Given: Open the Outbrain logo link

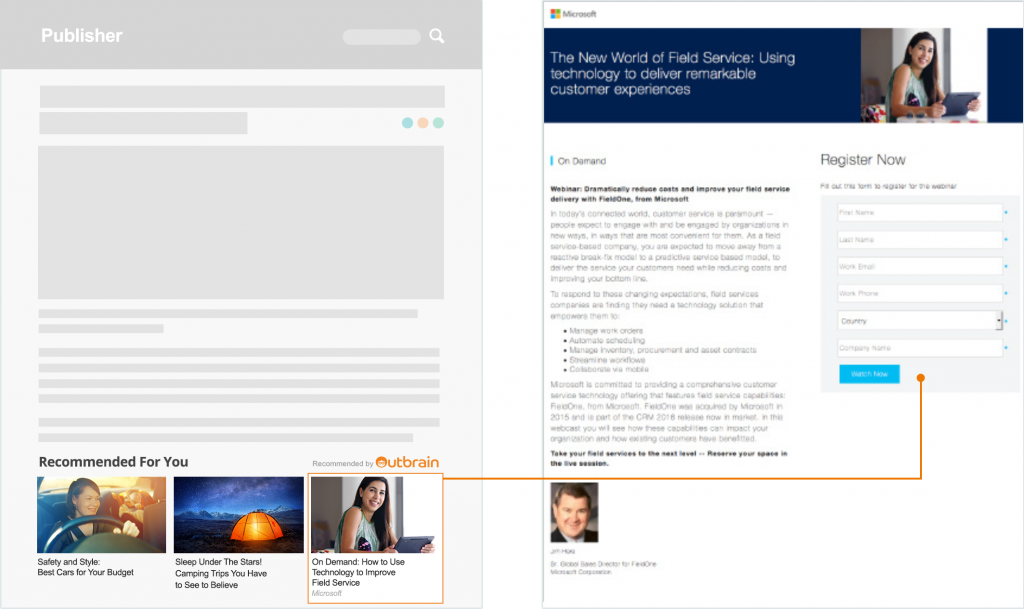Looking at the screenshot, I should (408, 463).
